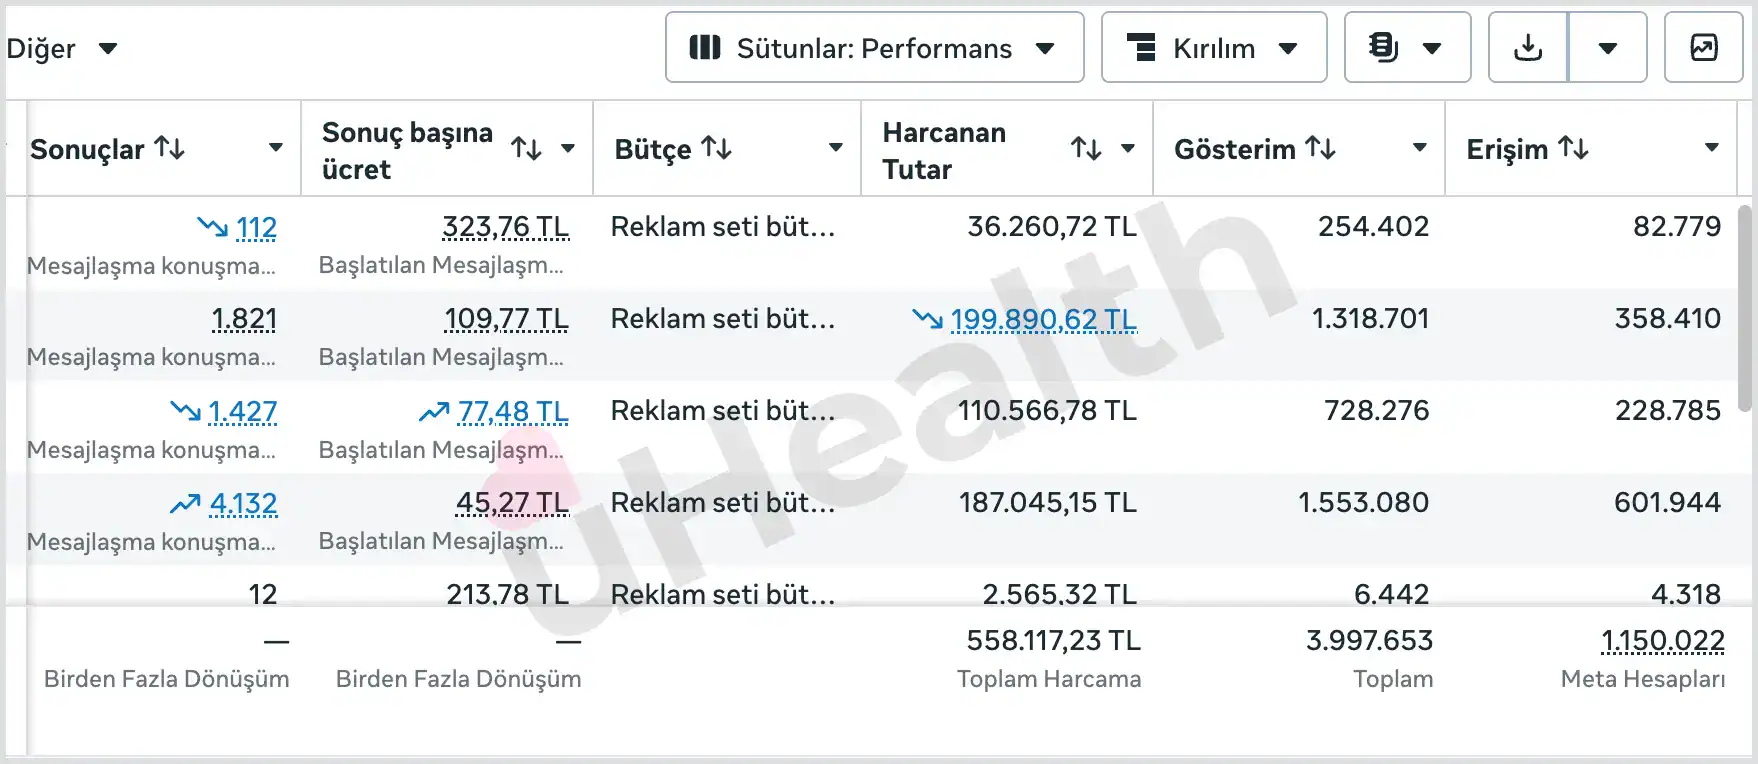
Task: Open the reports icon dropdown
Action: point(1407,48)
